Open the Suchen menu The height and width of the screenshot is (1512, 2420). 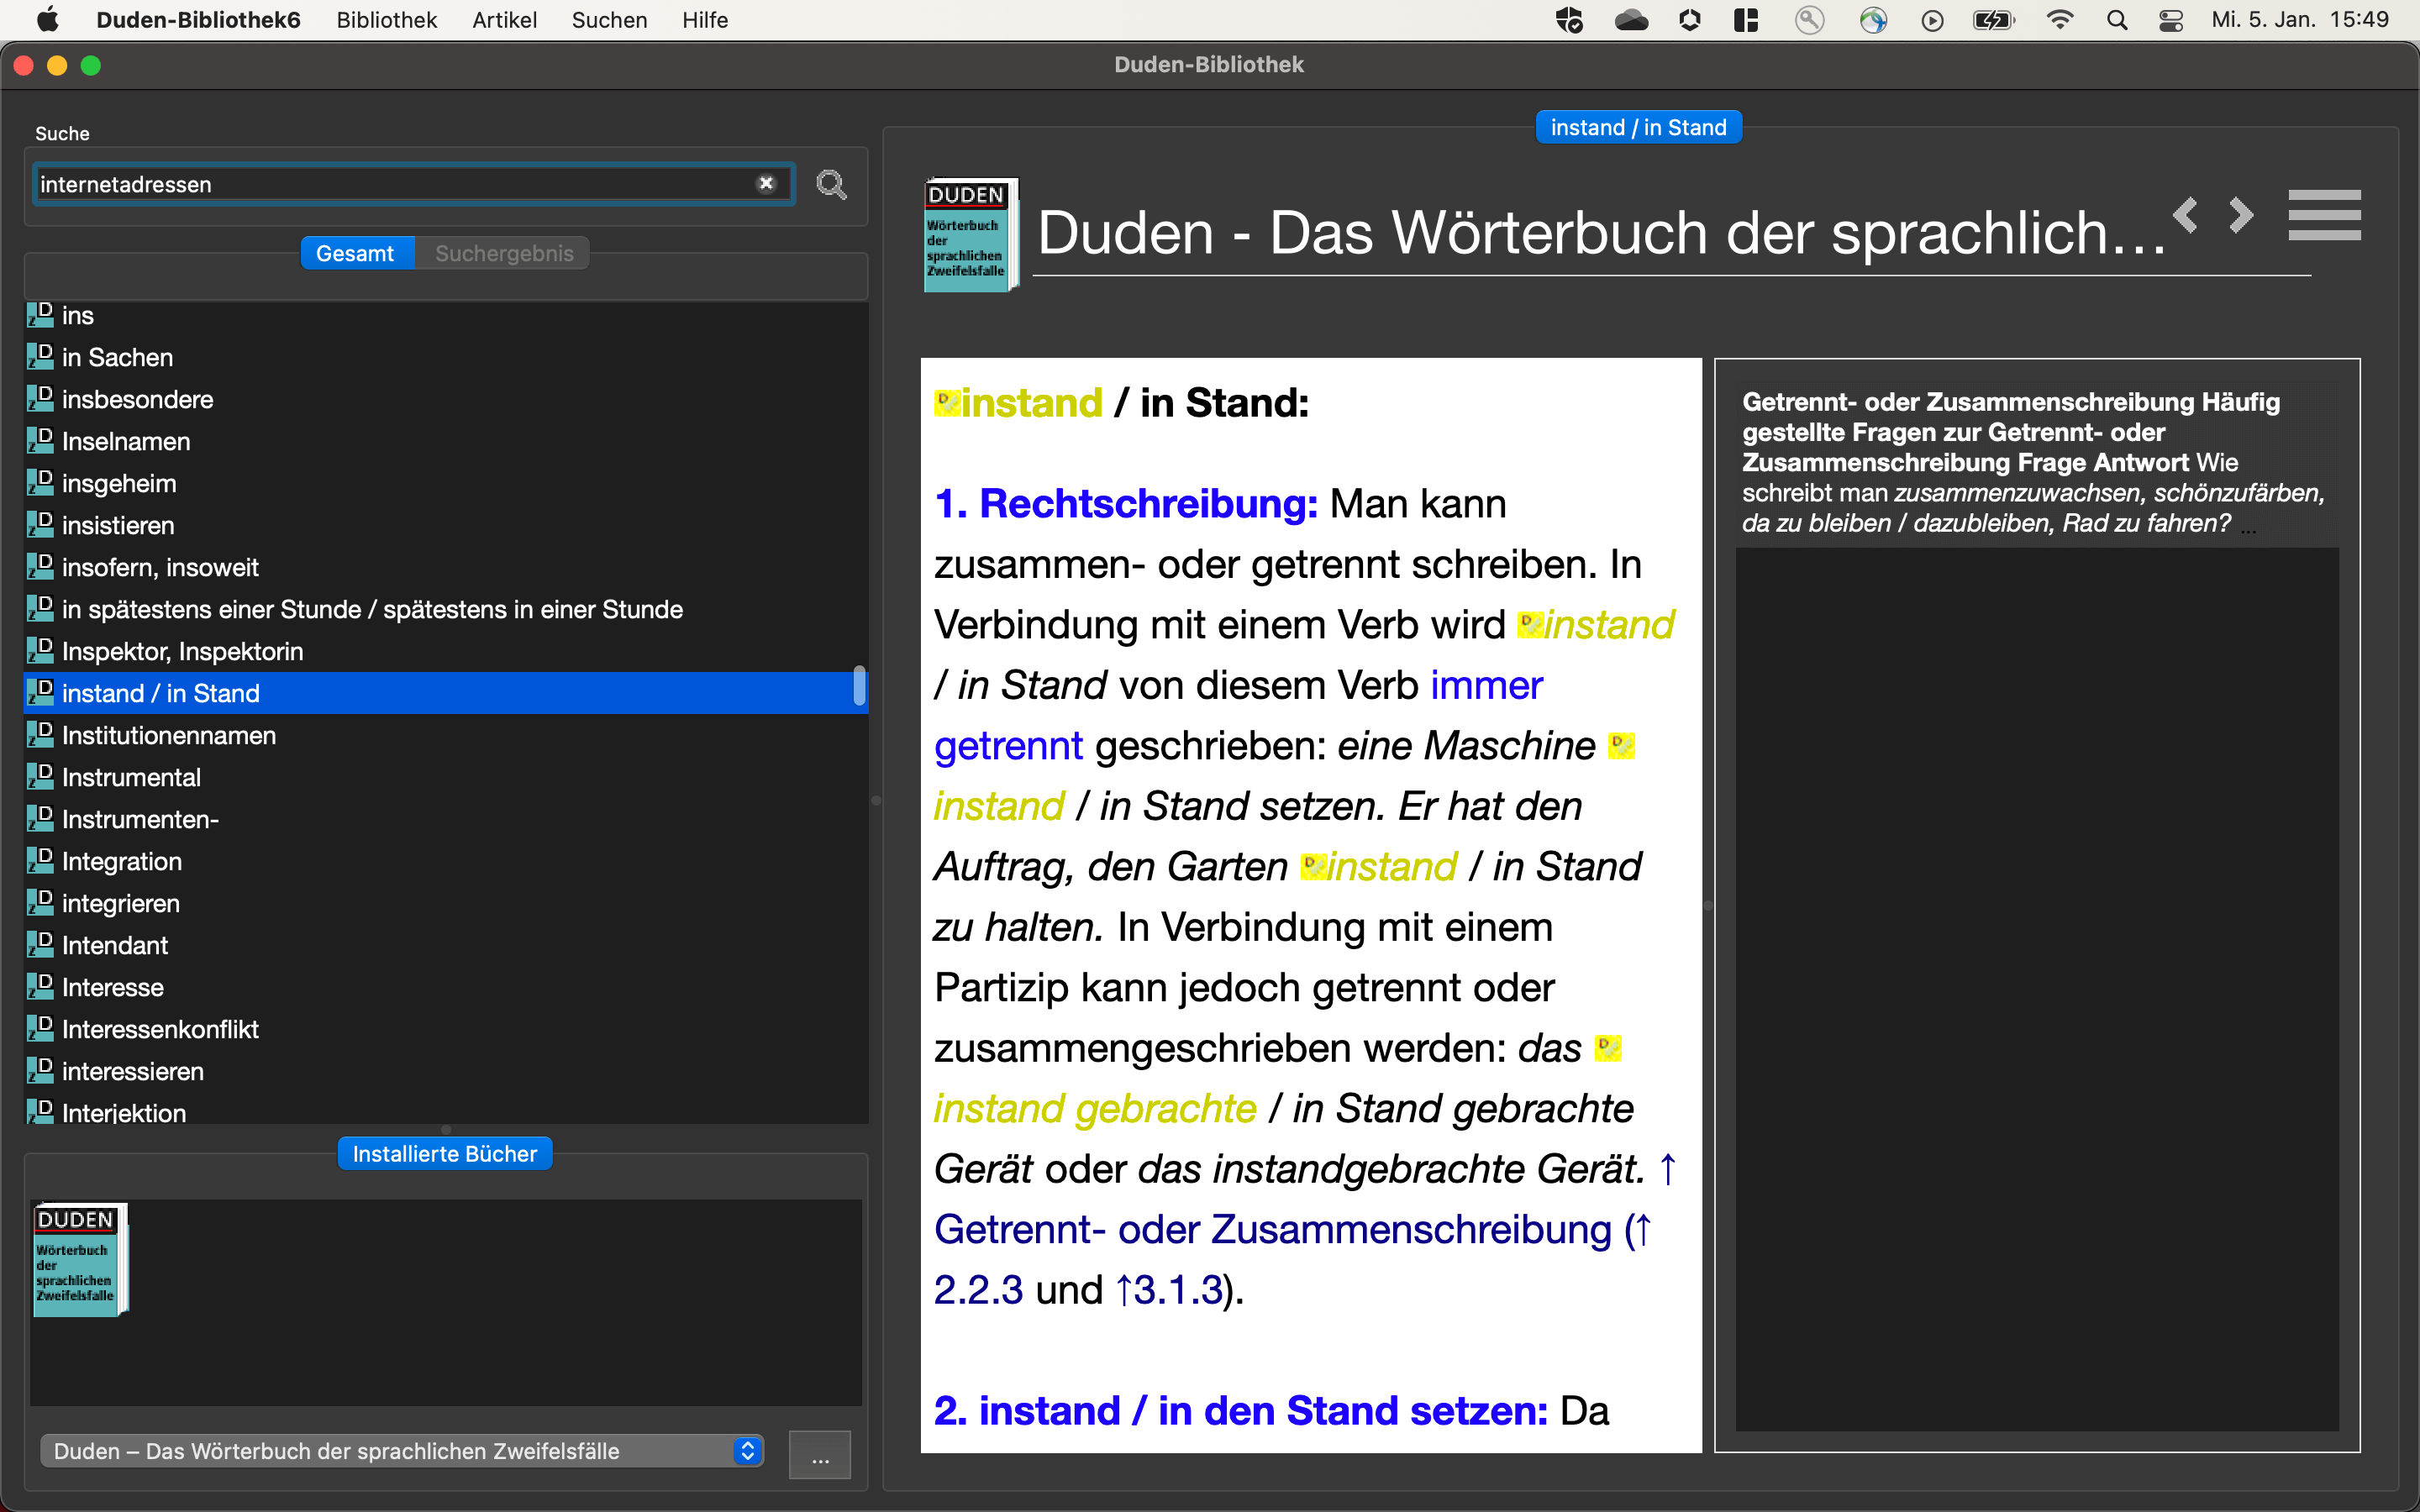coord(609,20)
